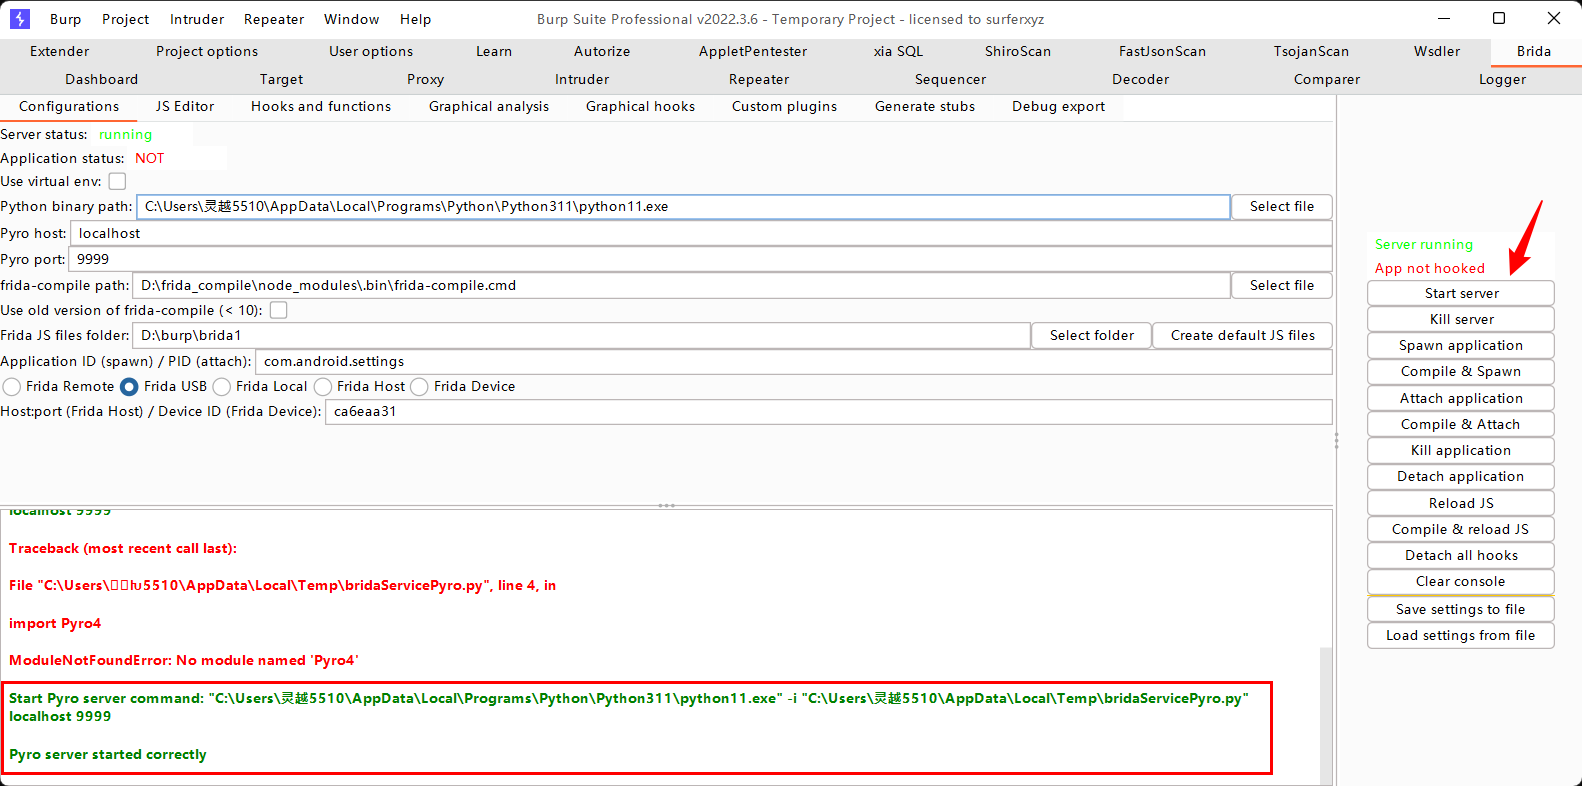Click the frida-compile path field
Image resolution: width=1582 pixels, height=786 pixels.
tap(681, 285)
